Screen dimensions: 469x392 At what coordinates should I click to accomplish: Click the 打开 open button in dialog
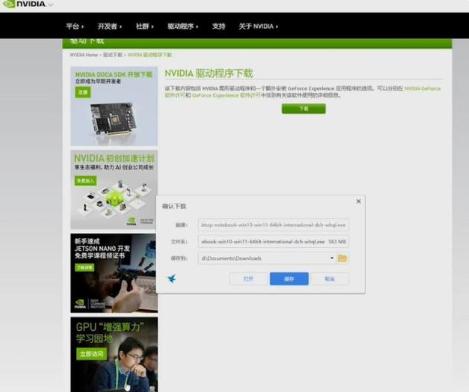coord(248,279)
